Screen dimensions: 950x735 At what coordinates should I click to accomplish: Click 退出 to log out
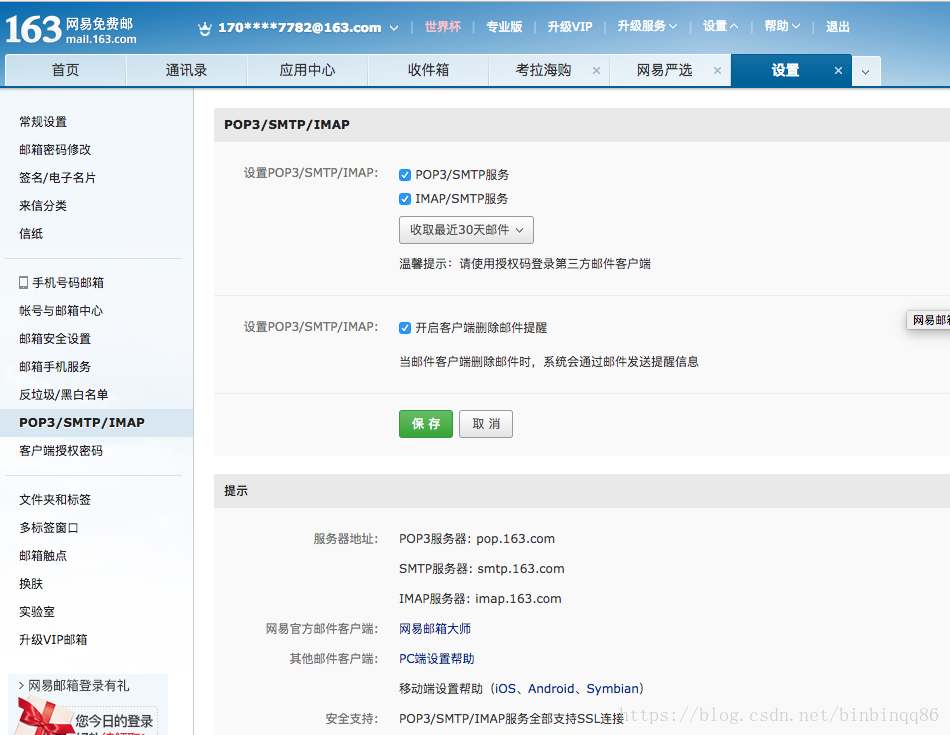click(837, 27)
